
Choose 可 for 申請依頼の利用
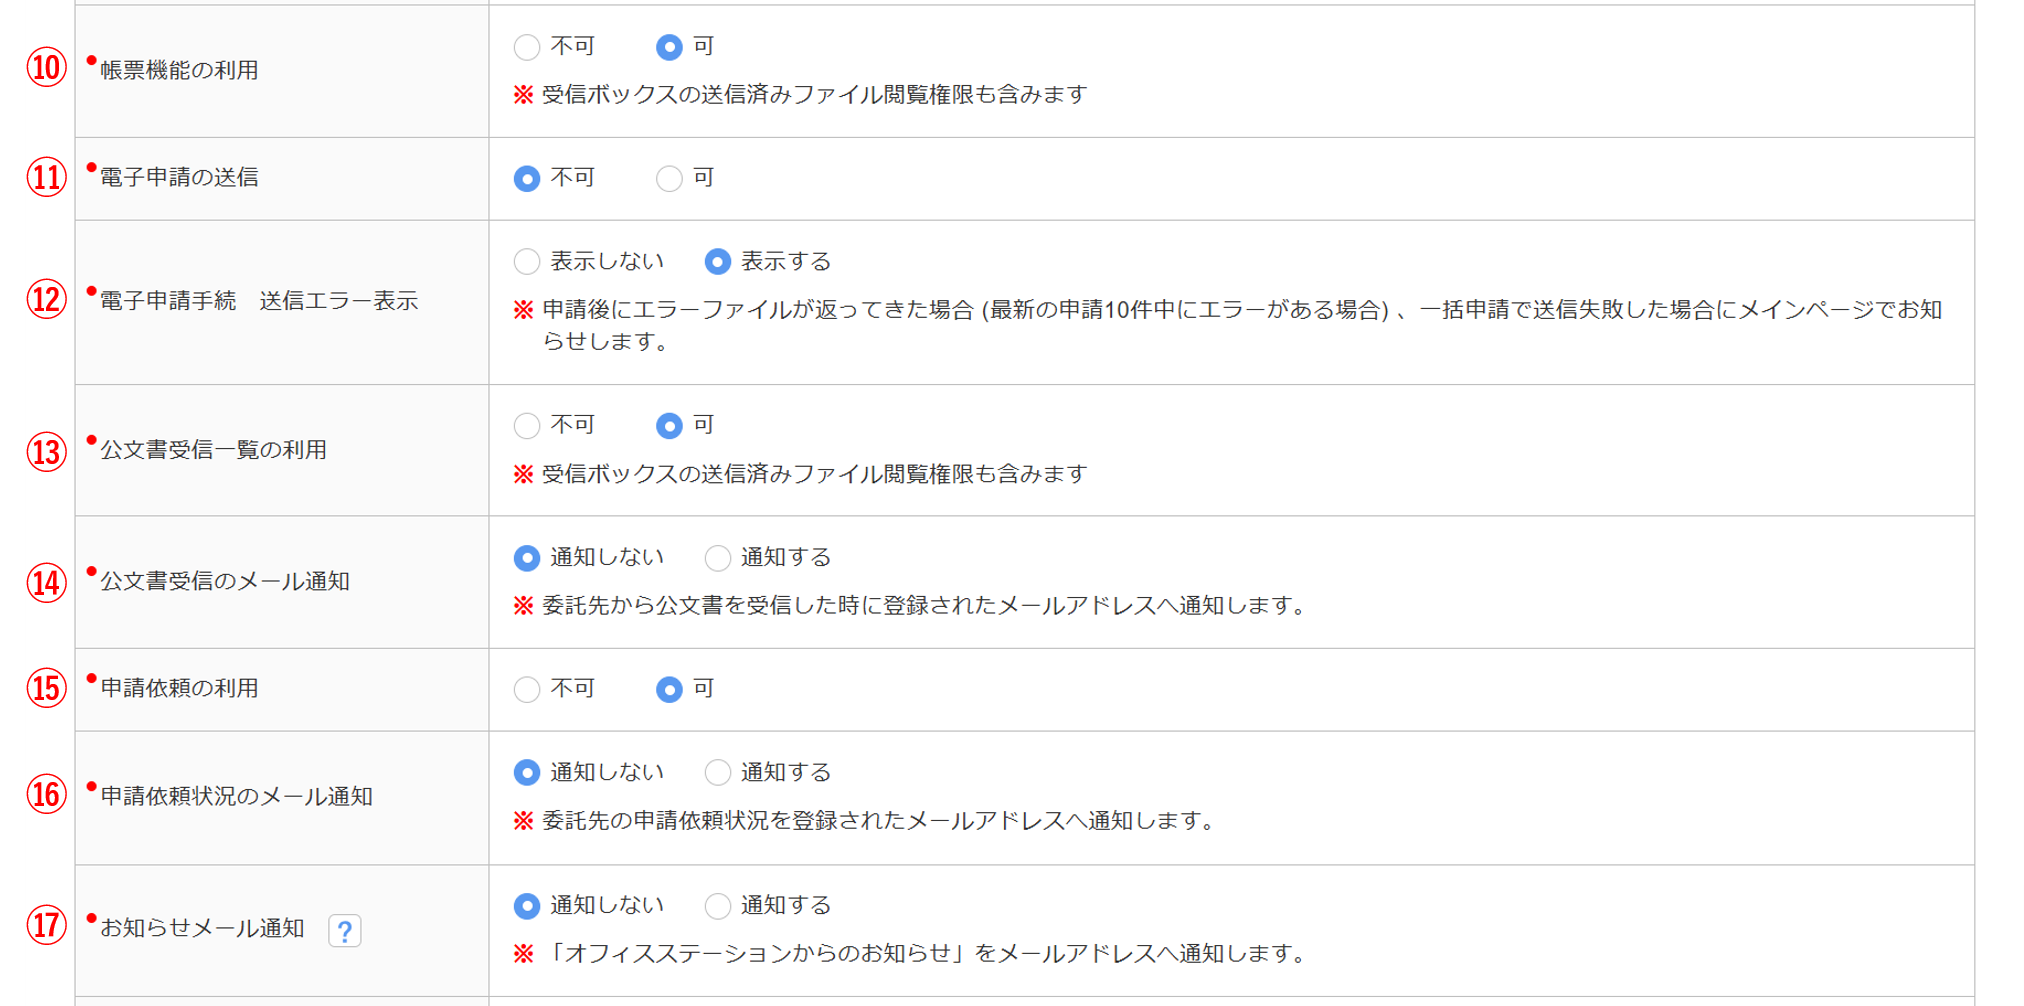(x=669, y=689)
